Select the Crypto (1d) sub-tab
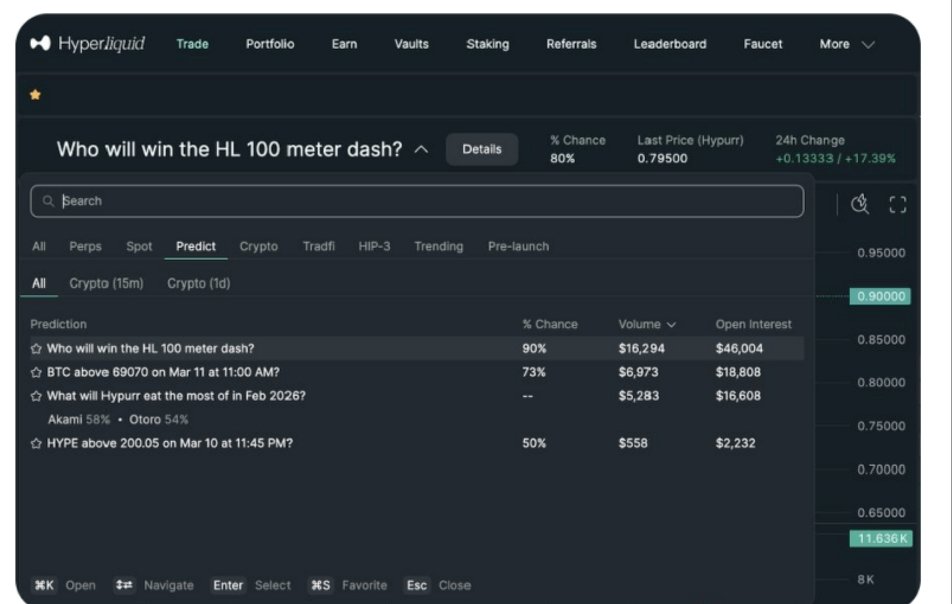The width and height of the screenshot is (952, 604). tap(199, 283)
